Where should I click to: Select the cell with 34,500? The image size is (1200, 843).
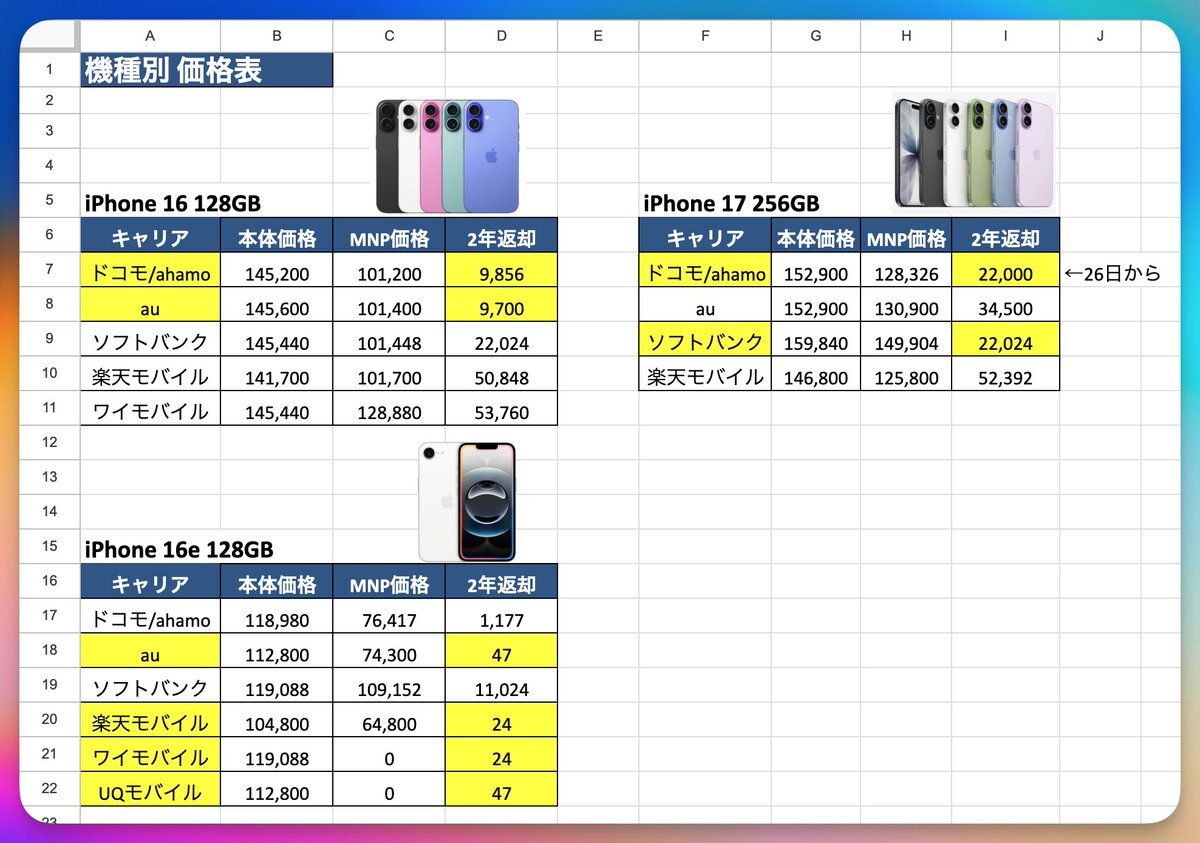pyautogui.click(x=1005, y=305)
